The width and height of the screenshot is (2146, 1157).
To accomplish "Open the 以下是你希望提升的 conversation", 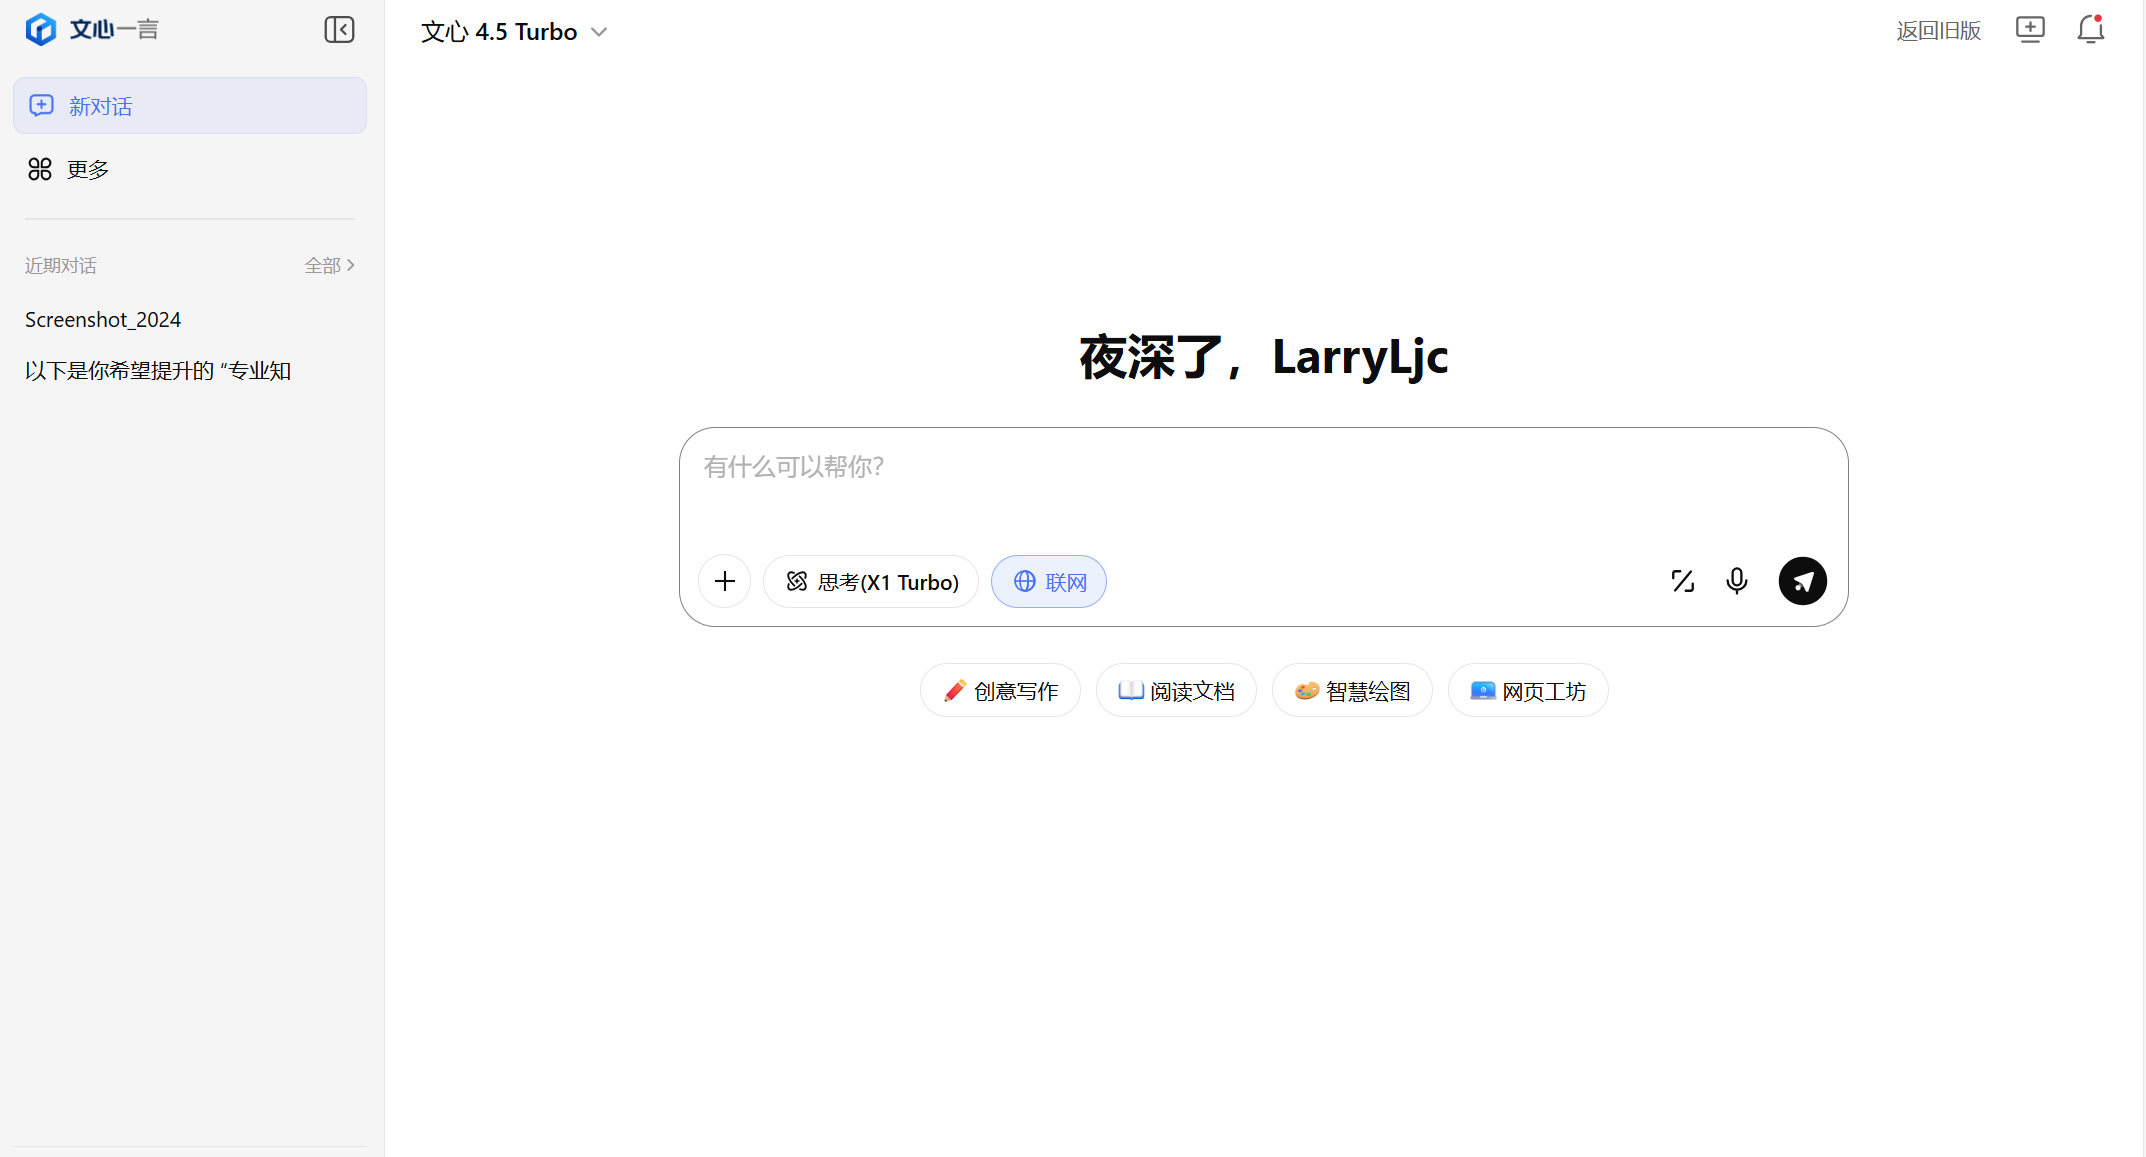I will coord(157,370).
